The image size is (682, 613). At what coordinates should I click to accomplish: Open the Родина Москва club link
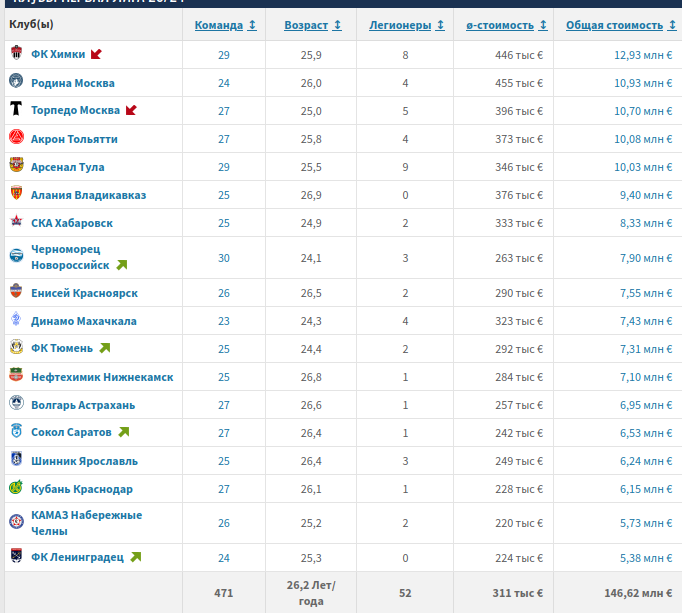click(73, 83)
